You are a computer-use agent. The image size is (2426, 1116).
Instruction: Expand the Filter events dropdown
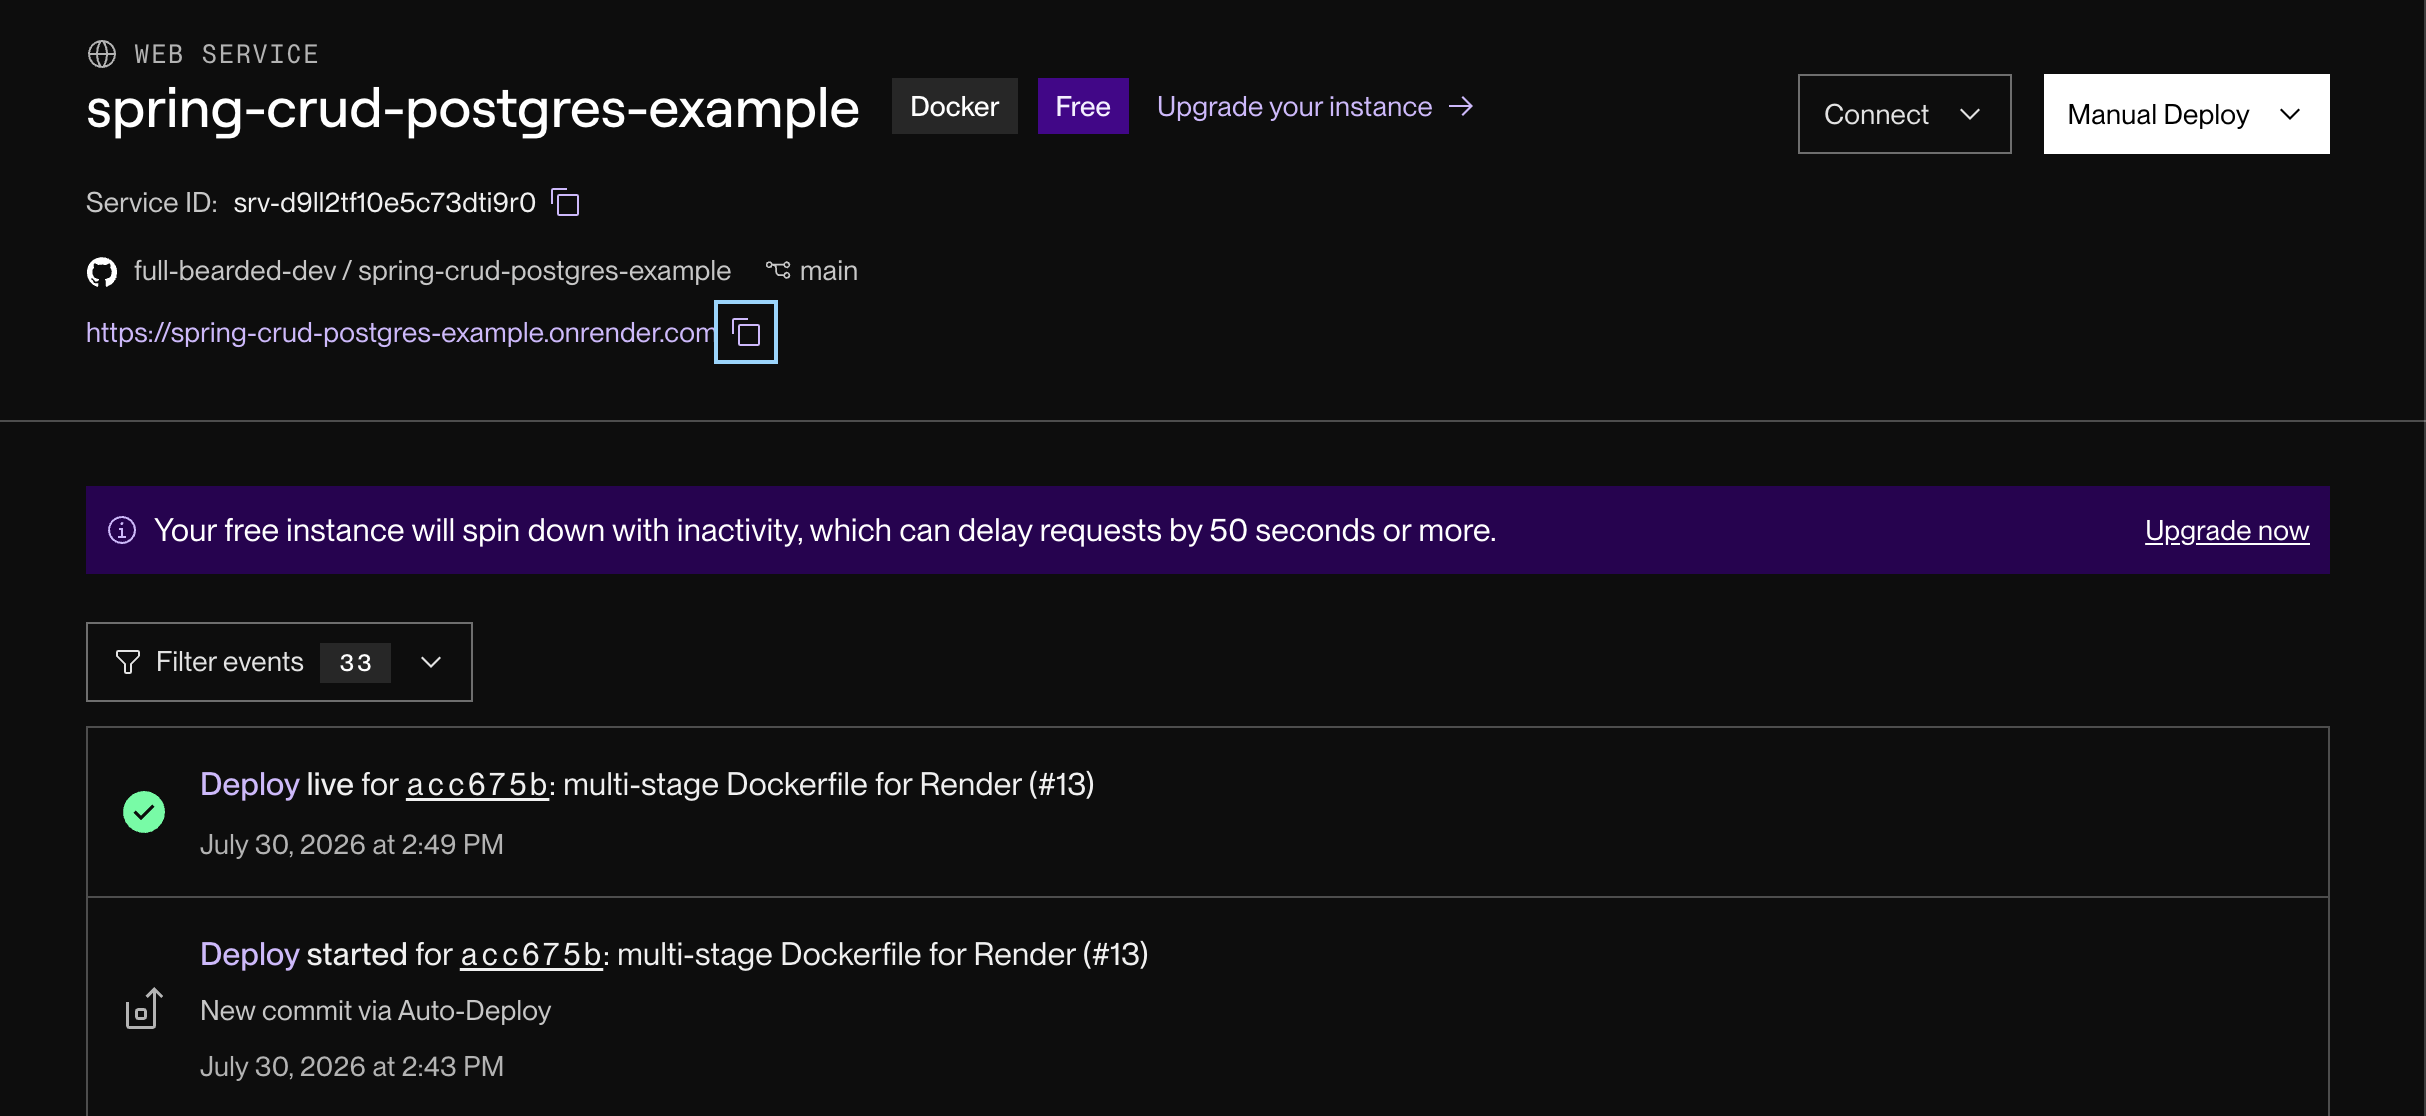pos(279,662)
